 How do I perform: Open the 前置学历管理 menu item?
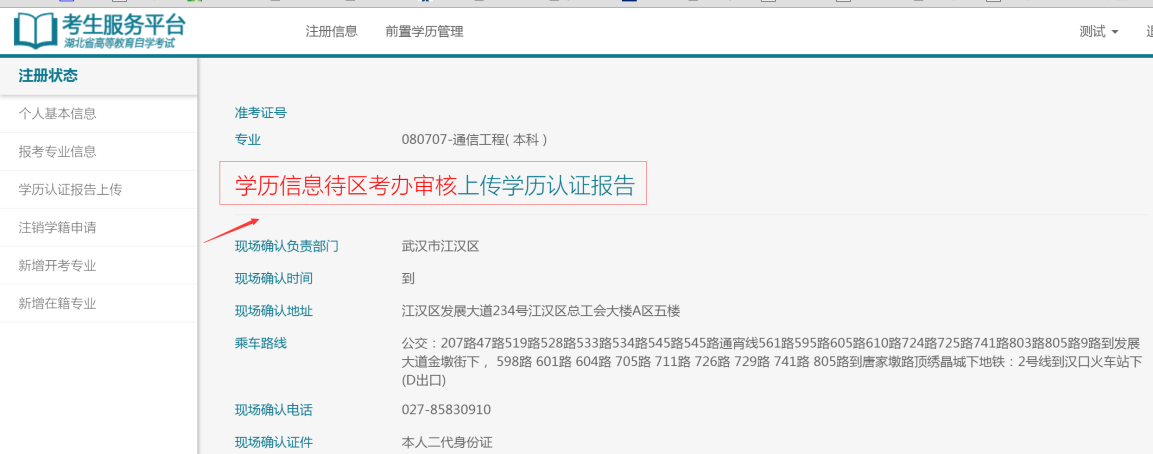pyautogui.click(x=424, y=31)
